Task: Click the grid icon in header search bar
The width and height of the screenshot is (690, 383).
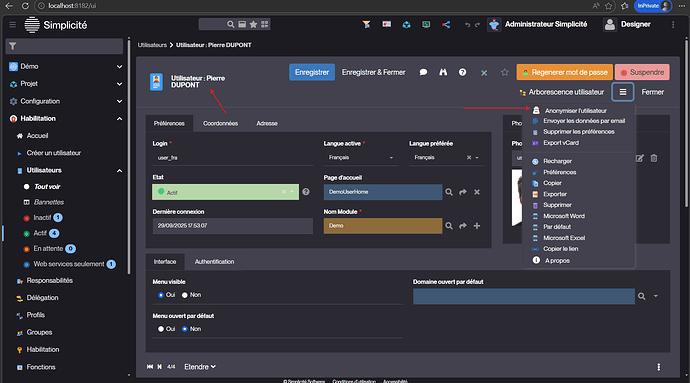Action: (x=264, y=24)
